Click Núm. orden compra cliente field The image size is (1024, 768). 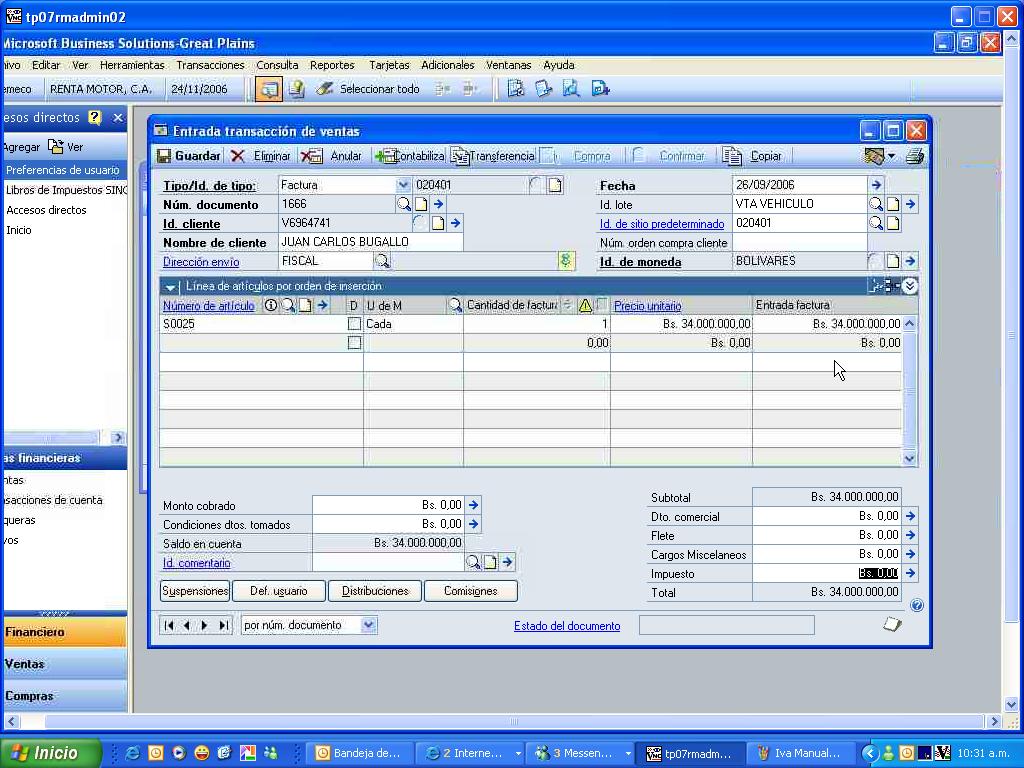[x=799, y=242]
